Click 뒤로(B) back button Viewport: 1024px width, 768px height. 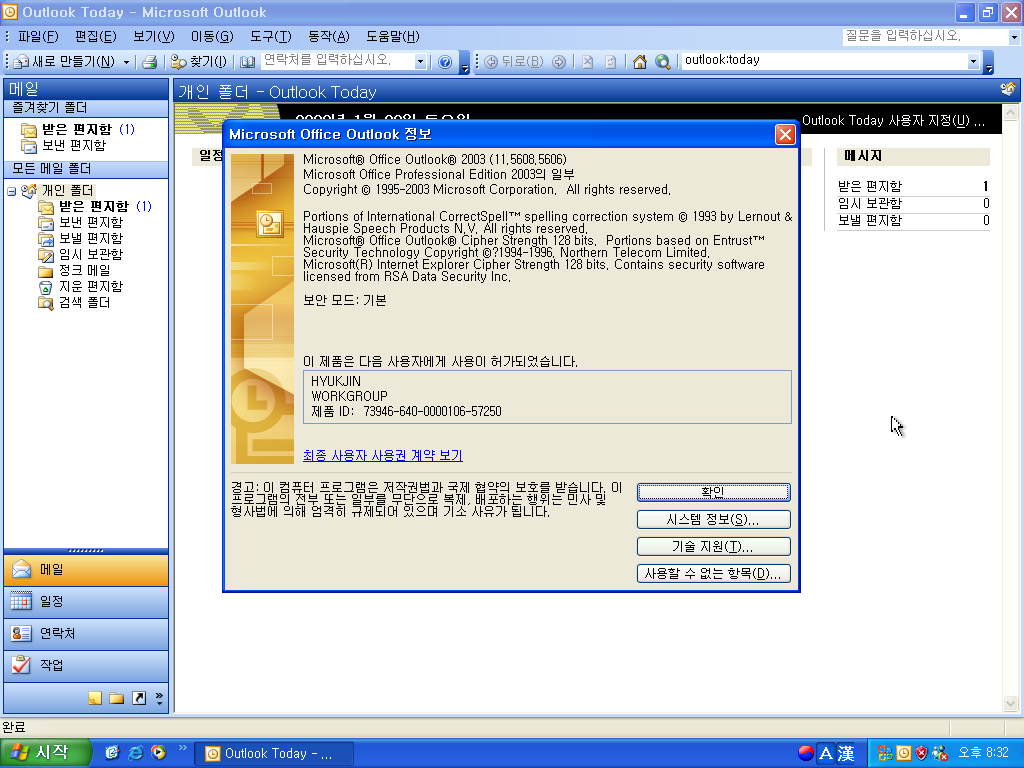click(514, 62)
